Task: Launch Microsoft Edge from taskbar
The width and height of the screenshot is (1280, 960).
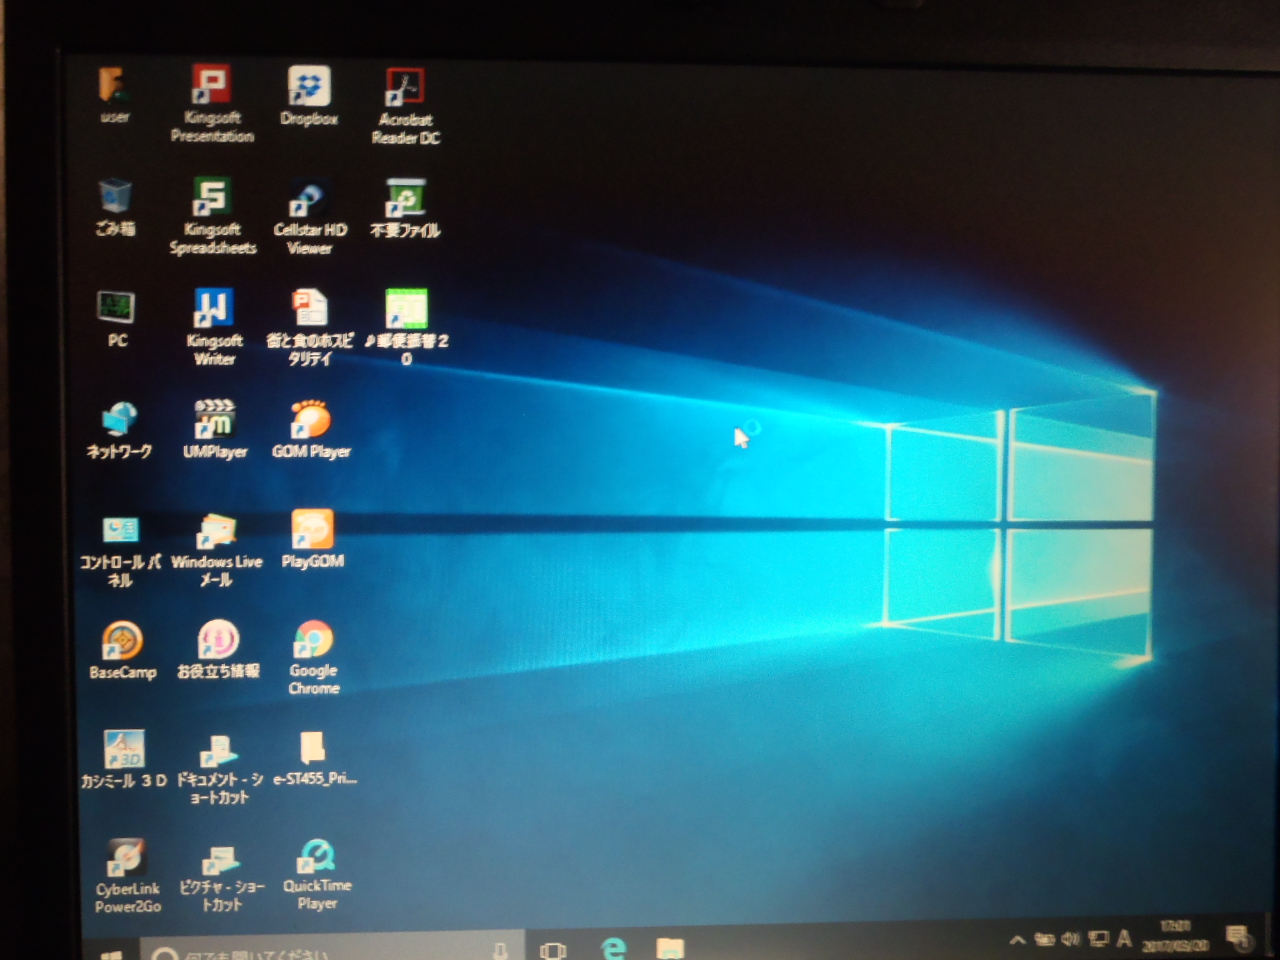Action: (613, 947)
